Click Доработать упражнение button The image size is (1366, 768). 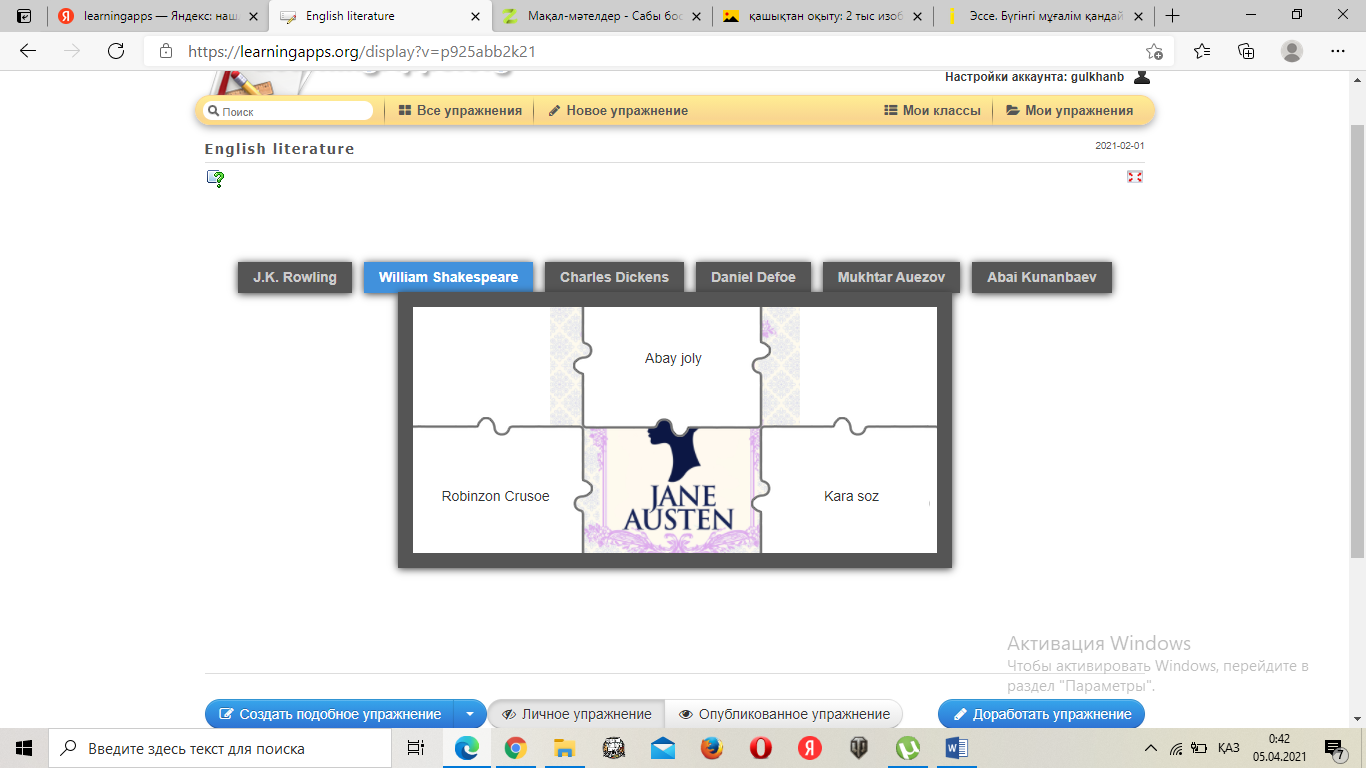[x=1041, y=714]
